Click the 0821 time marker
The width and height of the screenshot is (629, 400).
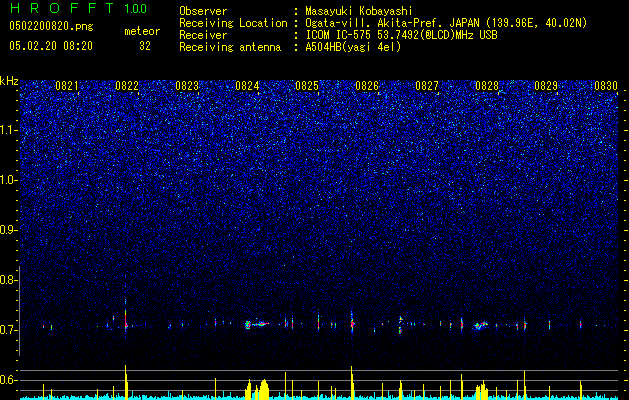point(67,86)
